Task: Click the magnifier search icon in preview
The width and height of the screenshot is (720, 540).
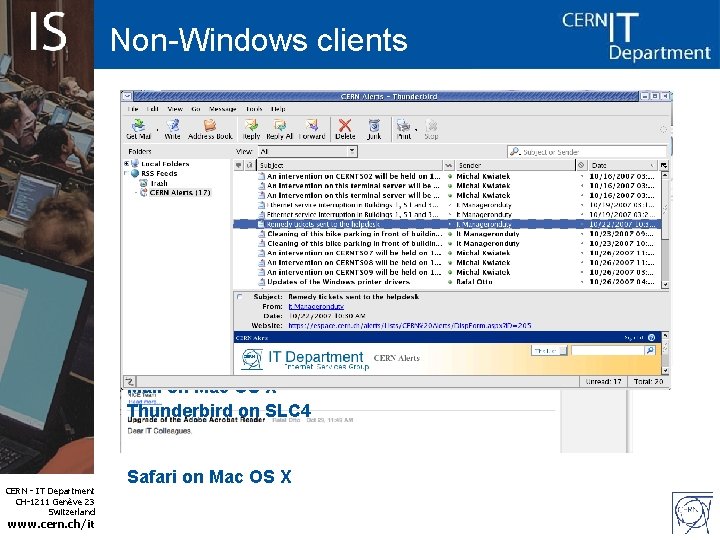Action: coord(650,351)
